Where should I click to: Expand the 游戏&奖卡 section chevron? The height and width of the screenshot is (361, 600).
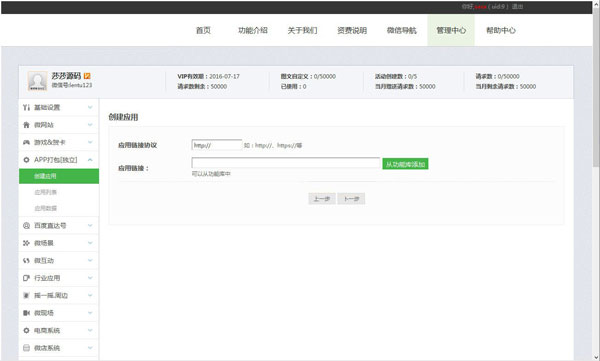coord(90,142)
